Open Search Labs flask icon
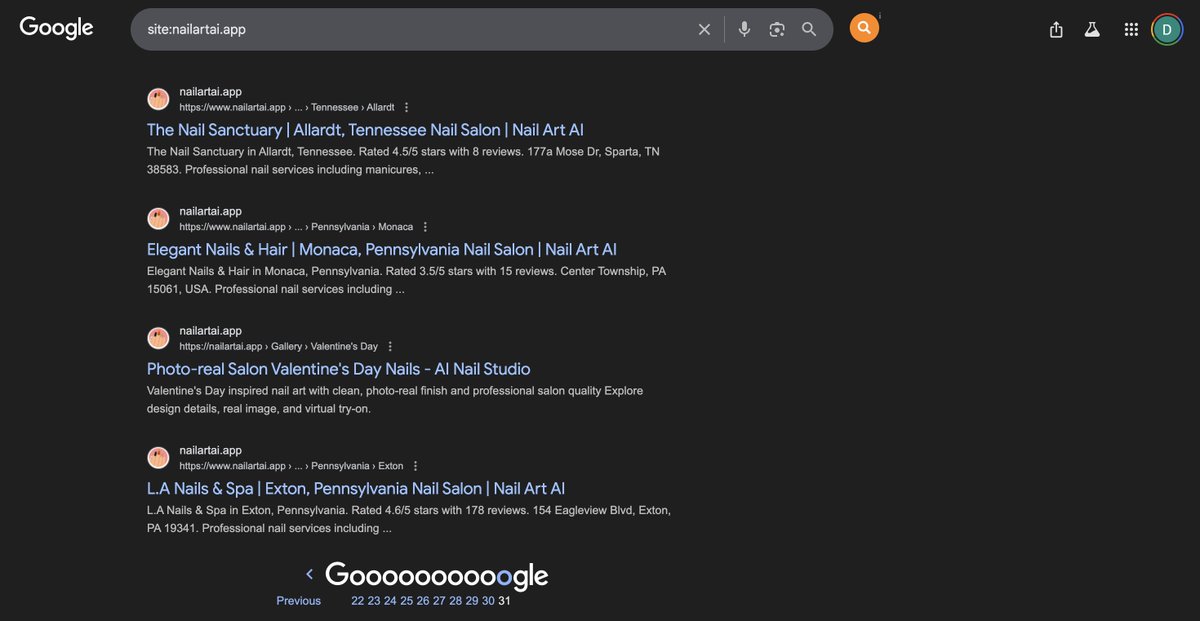 [x=1092, y=30]
